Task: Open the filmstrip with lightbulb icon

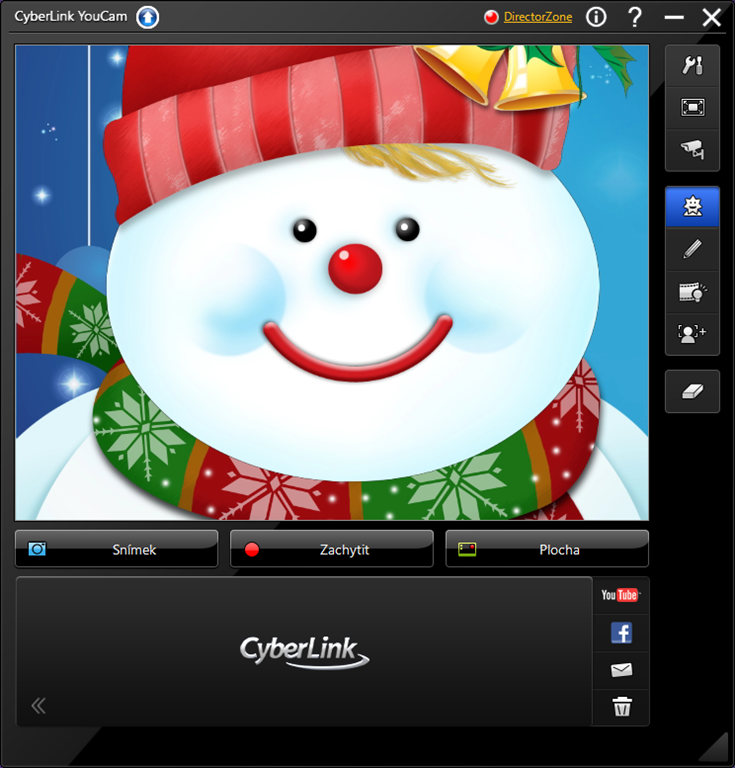Action: pyautogui.click(x=692, y=291)
